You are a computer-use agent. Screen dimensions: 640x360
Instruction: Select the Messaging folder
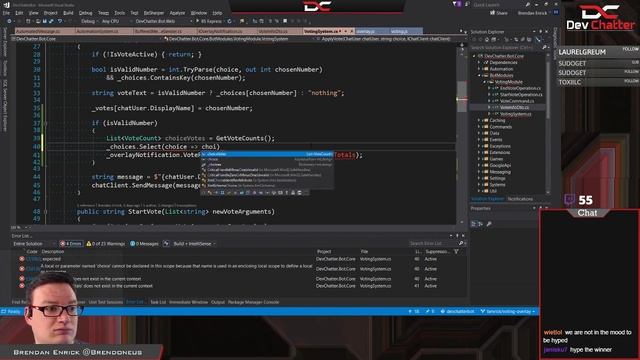pos(500,172)
